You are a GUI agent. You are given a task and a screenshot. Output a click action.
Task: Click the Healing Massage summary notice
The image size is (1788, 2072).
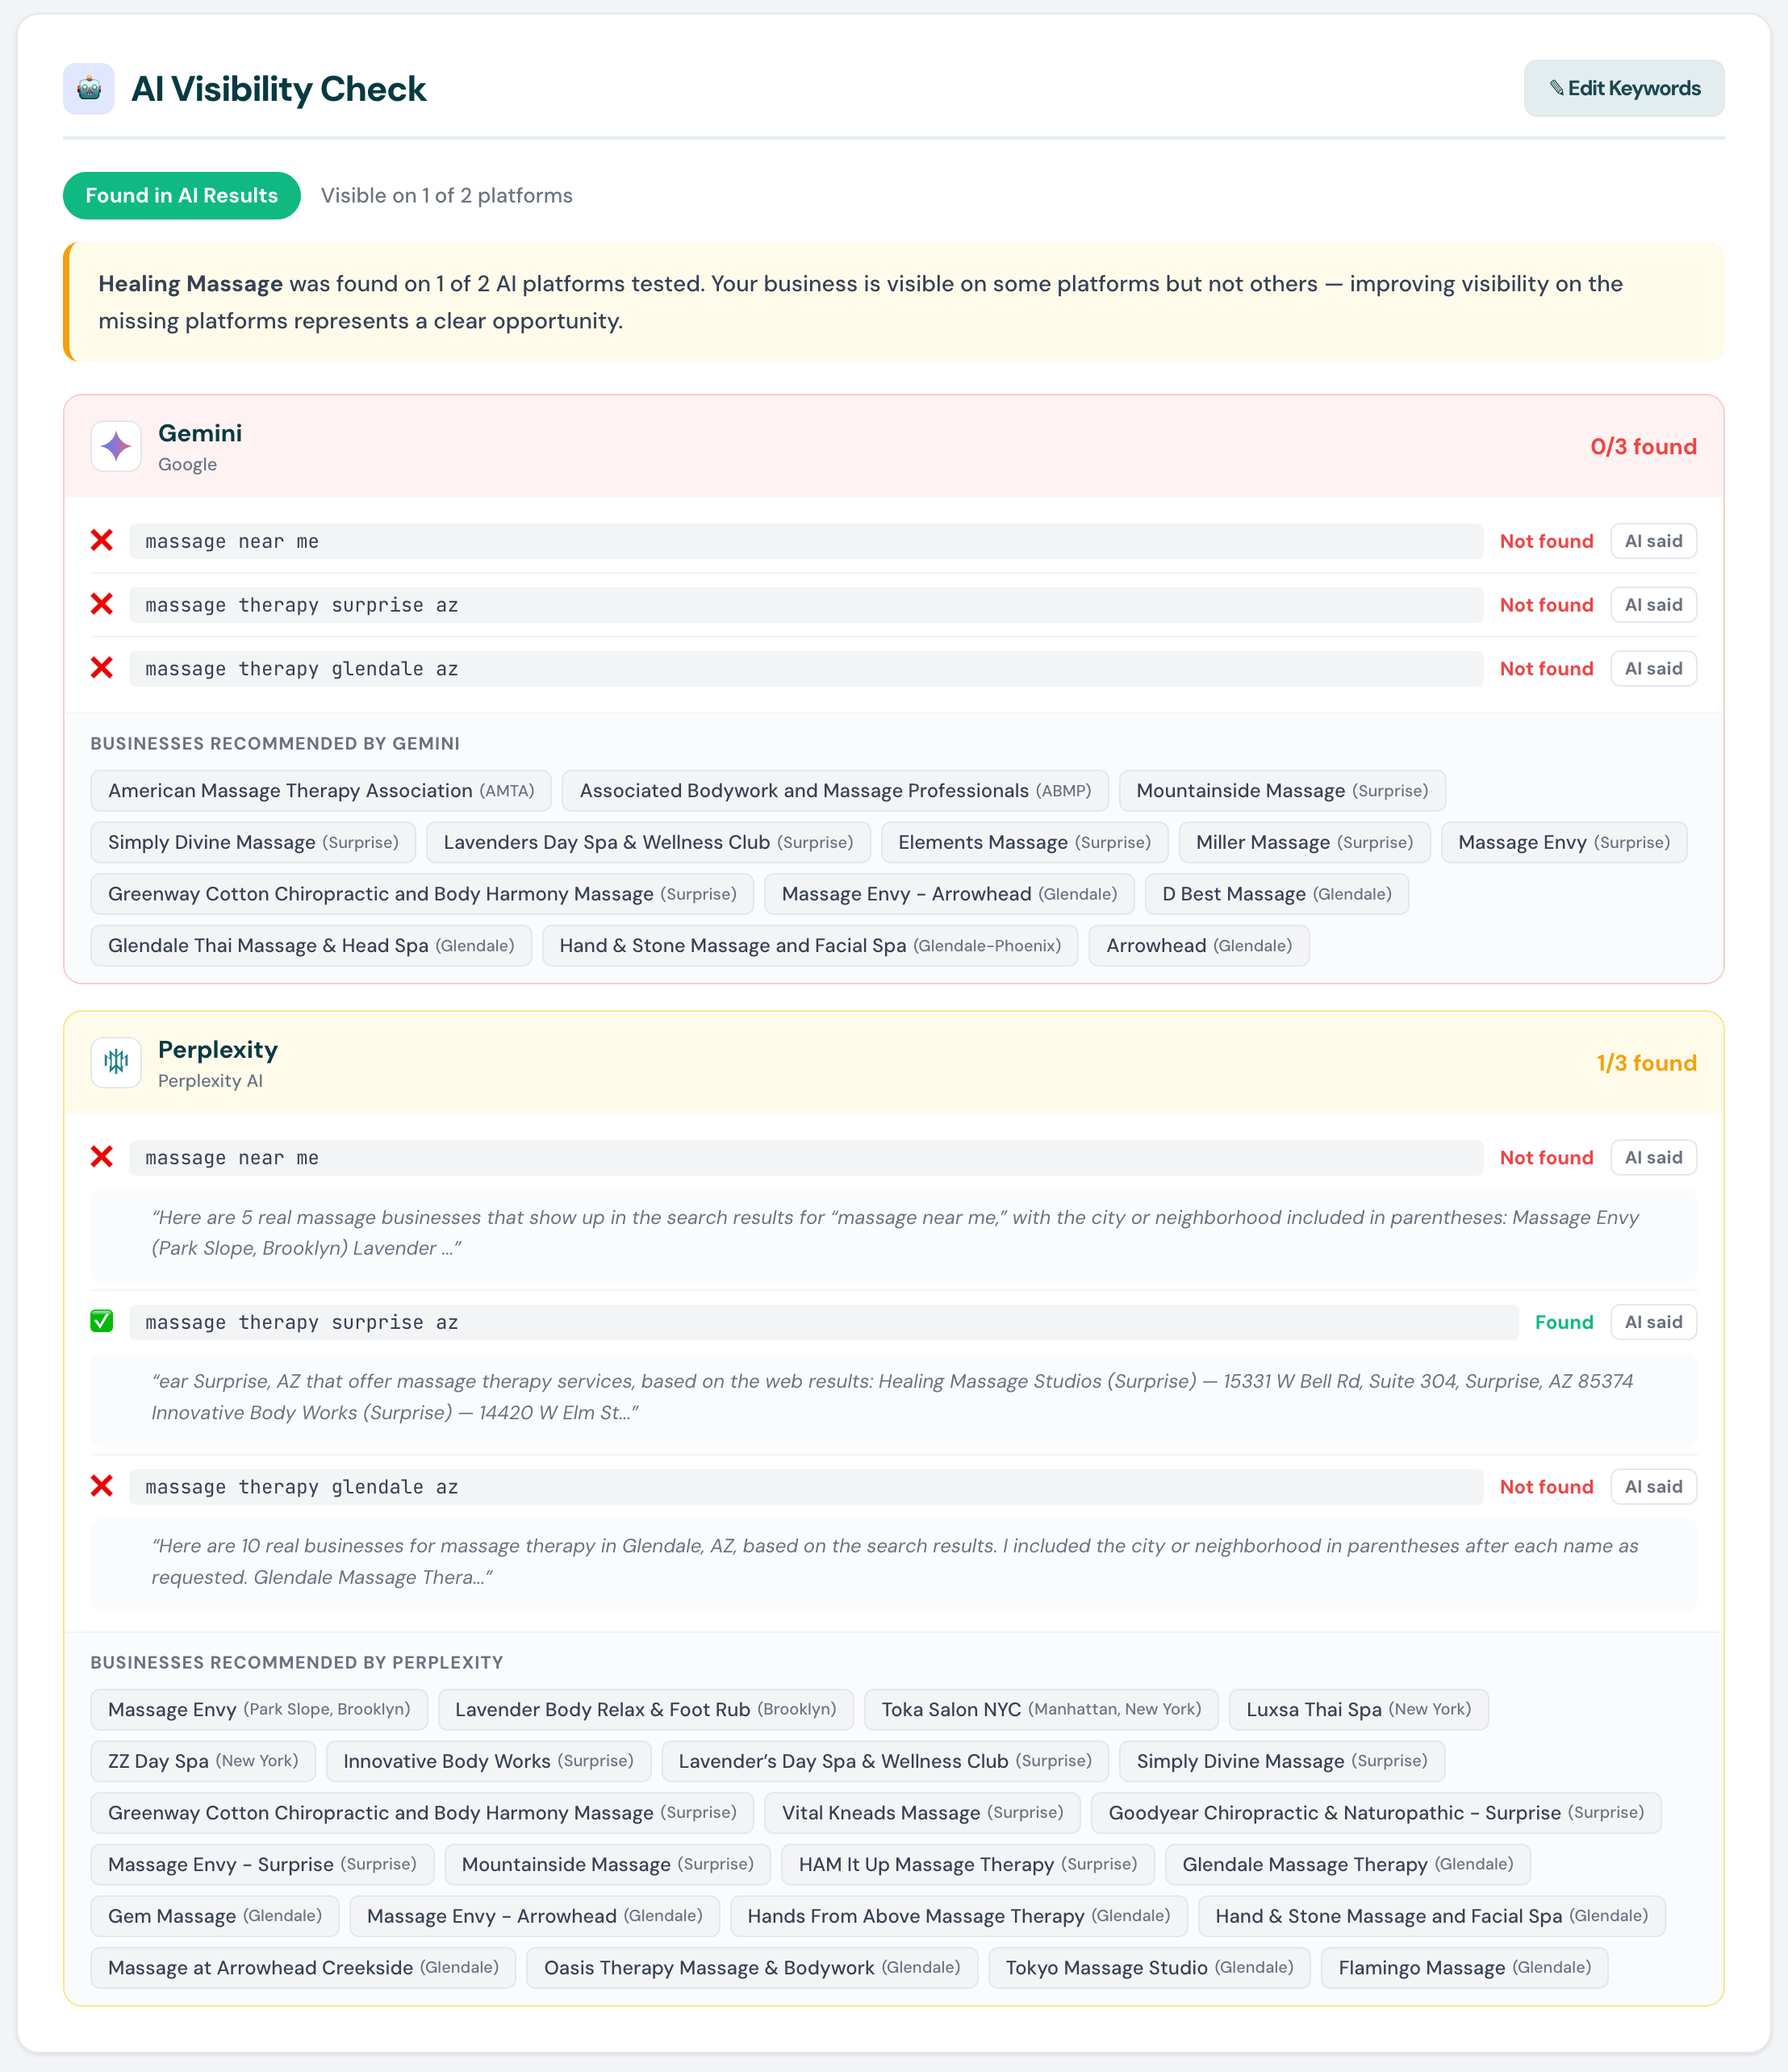click(x=894, y=302)
